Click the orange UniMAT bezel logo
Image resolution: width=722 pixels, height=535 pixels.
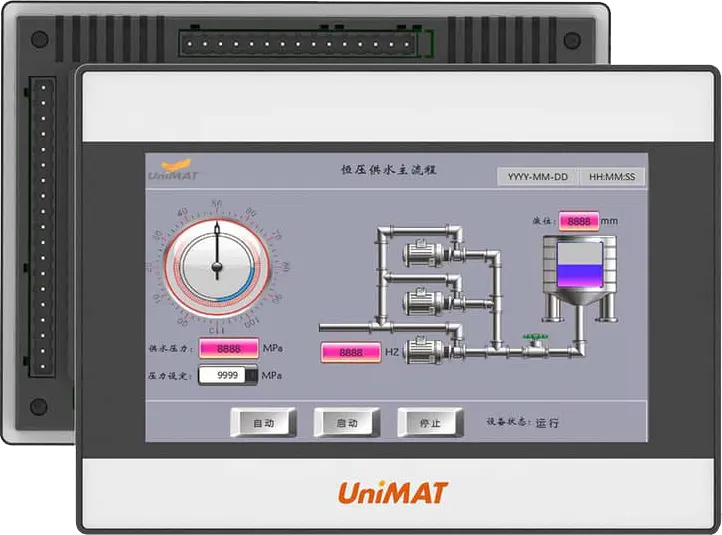[393, 492]
